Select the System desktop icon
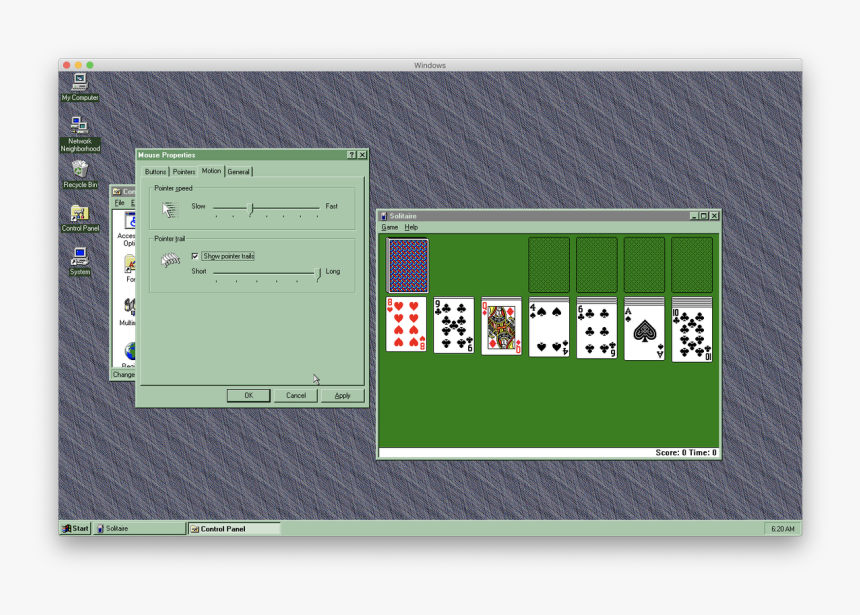Image resolution: width=860 pixels, height=615 pixels. click(80, 261)
